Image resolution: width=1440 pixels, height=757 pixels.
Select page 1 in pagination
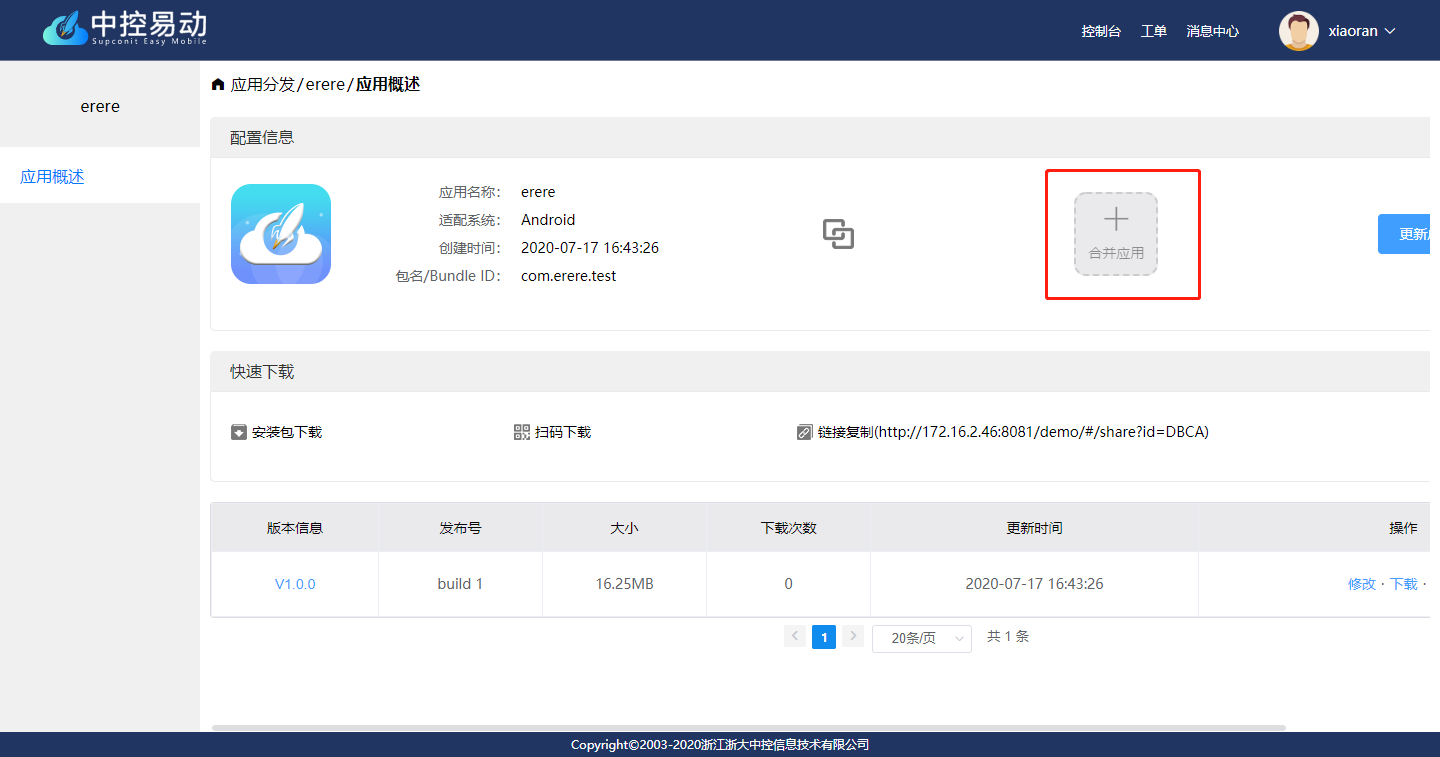[x=824, y=637]
